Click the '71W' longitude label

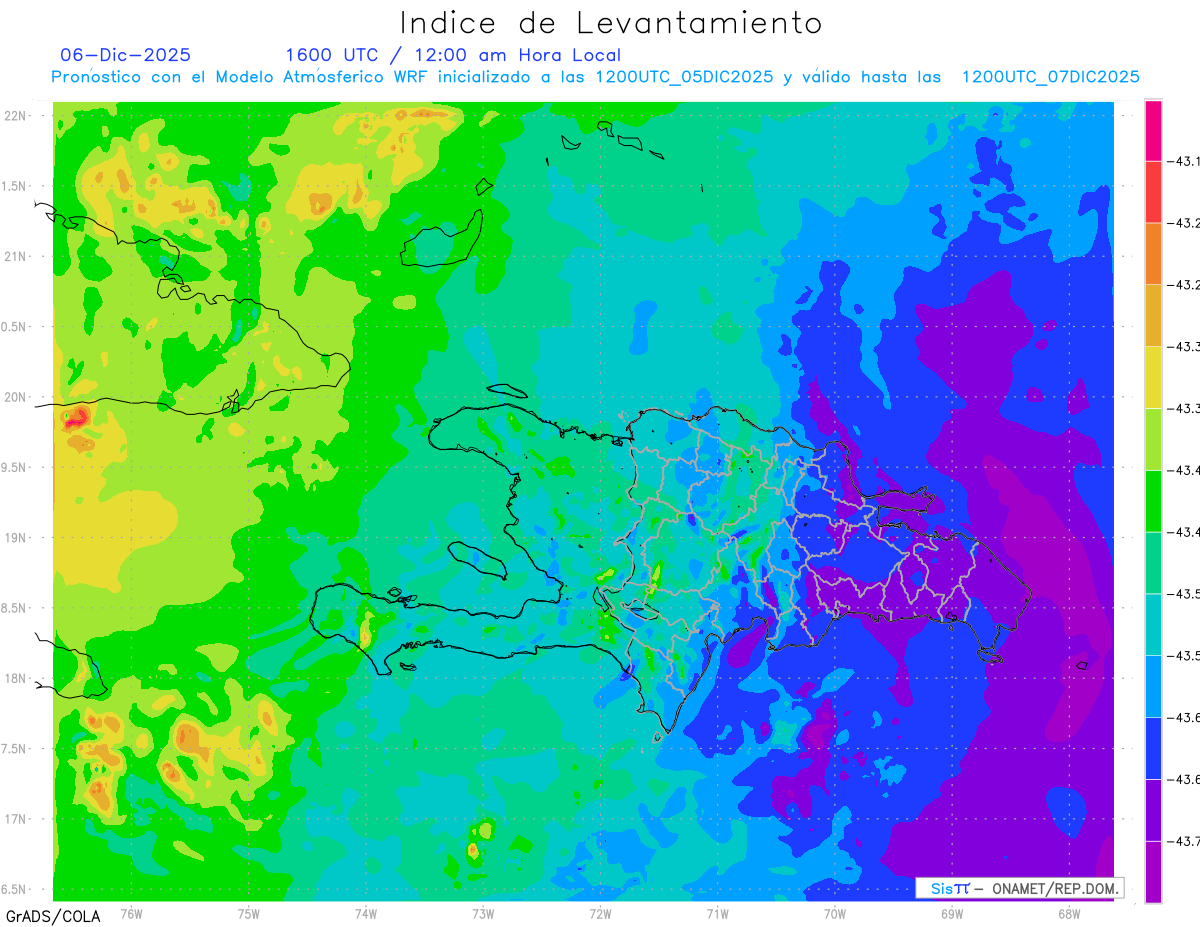(x=717, y=914)
